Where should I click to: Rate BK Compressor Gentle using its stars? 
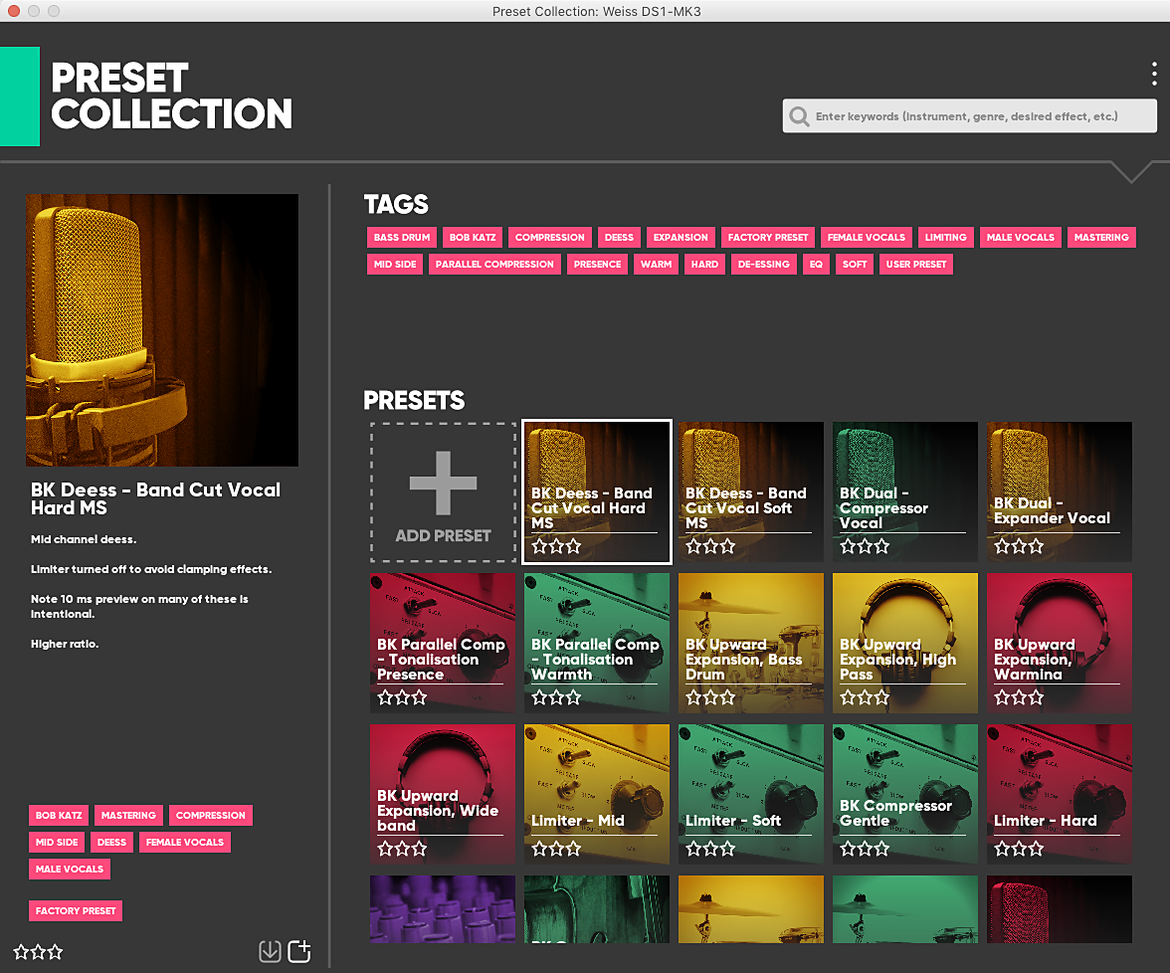[865, 848]
